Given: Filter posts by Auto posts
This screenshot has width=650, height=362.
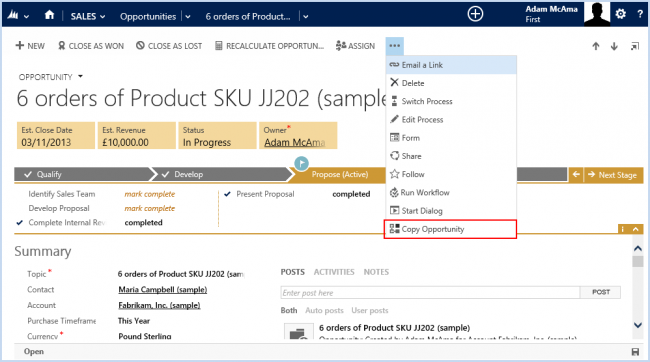Looking at the screenshot, I should [325, 311].
